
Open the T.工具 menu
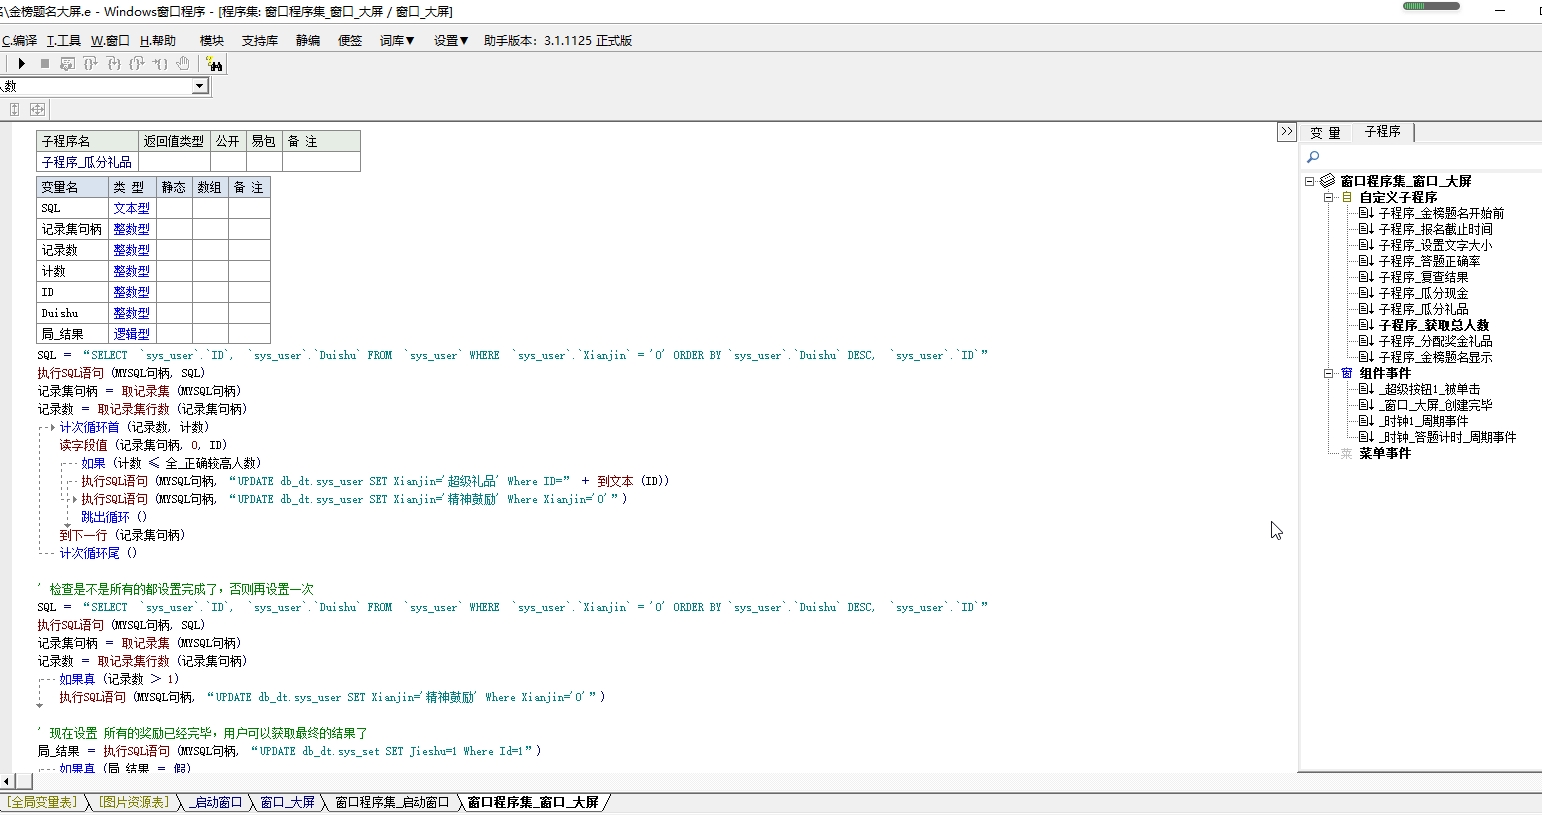coord(64,41)
